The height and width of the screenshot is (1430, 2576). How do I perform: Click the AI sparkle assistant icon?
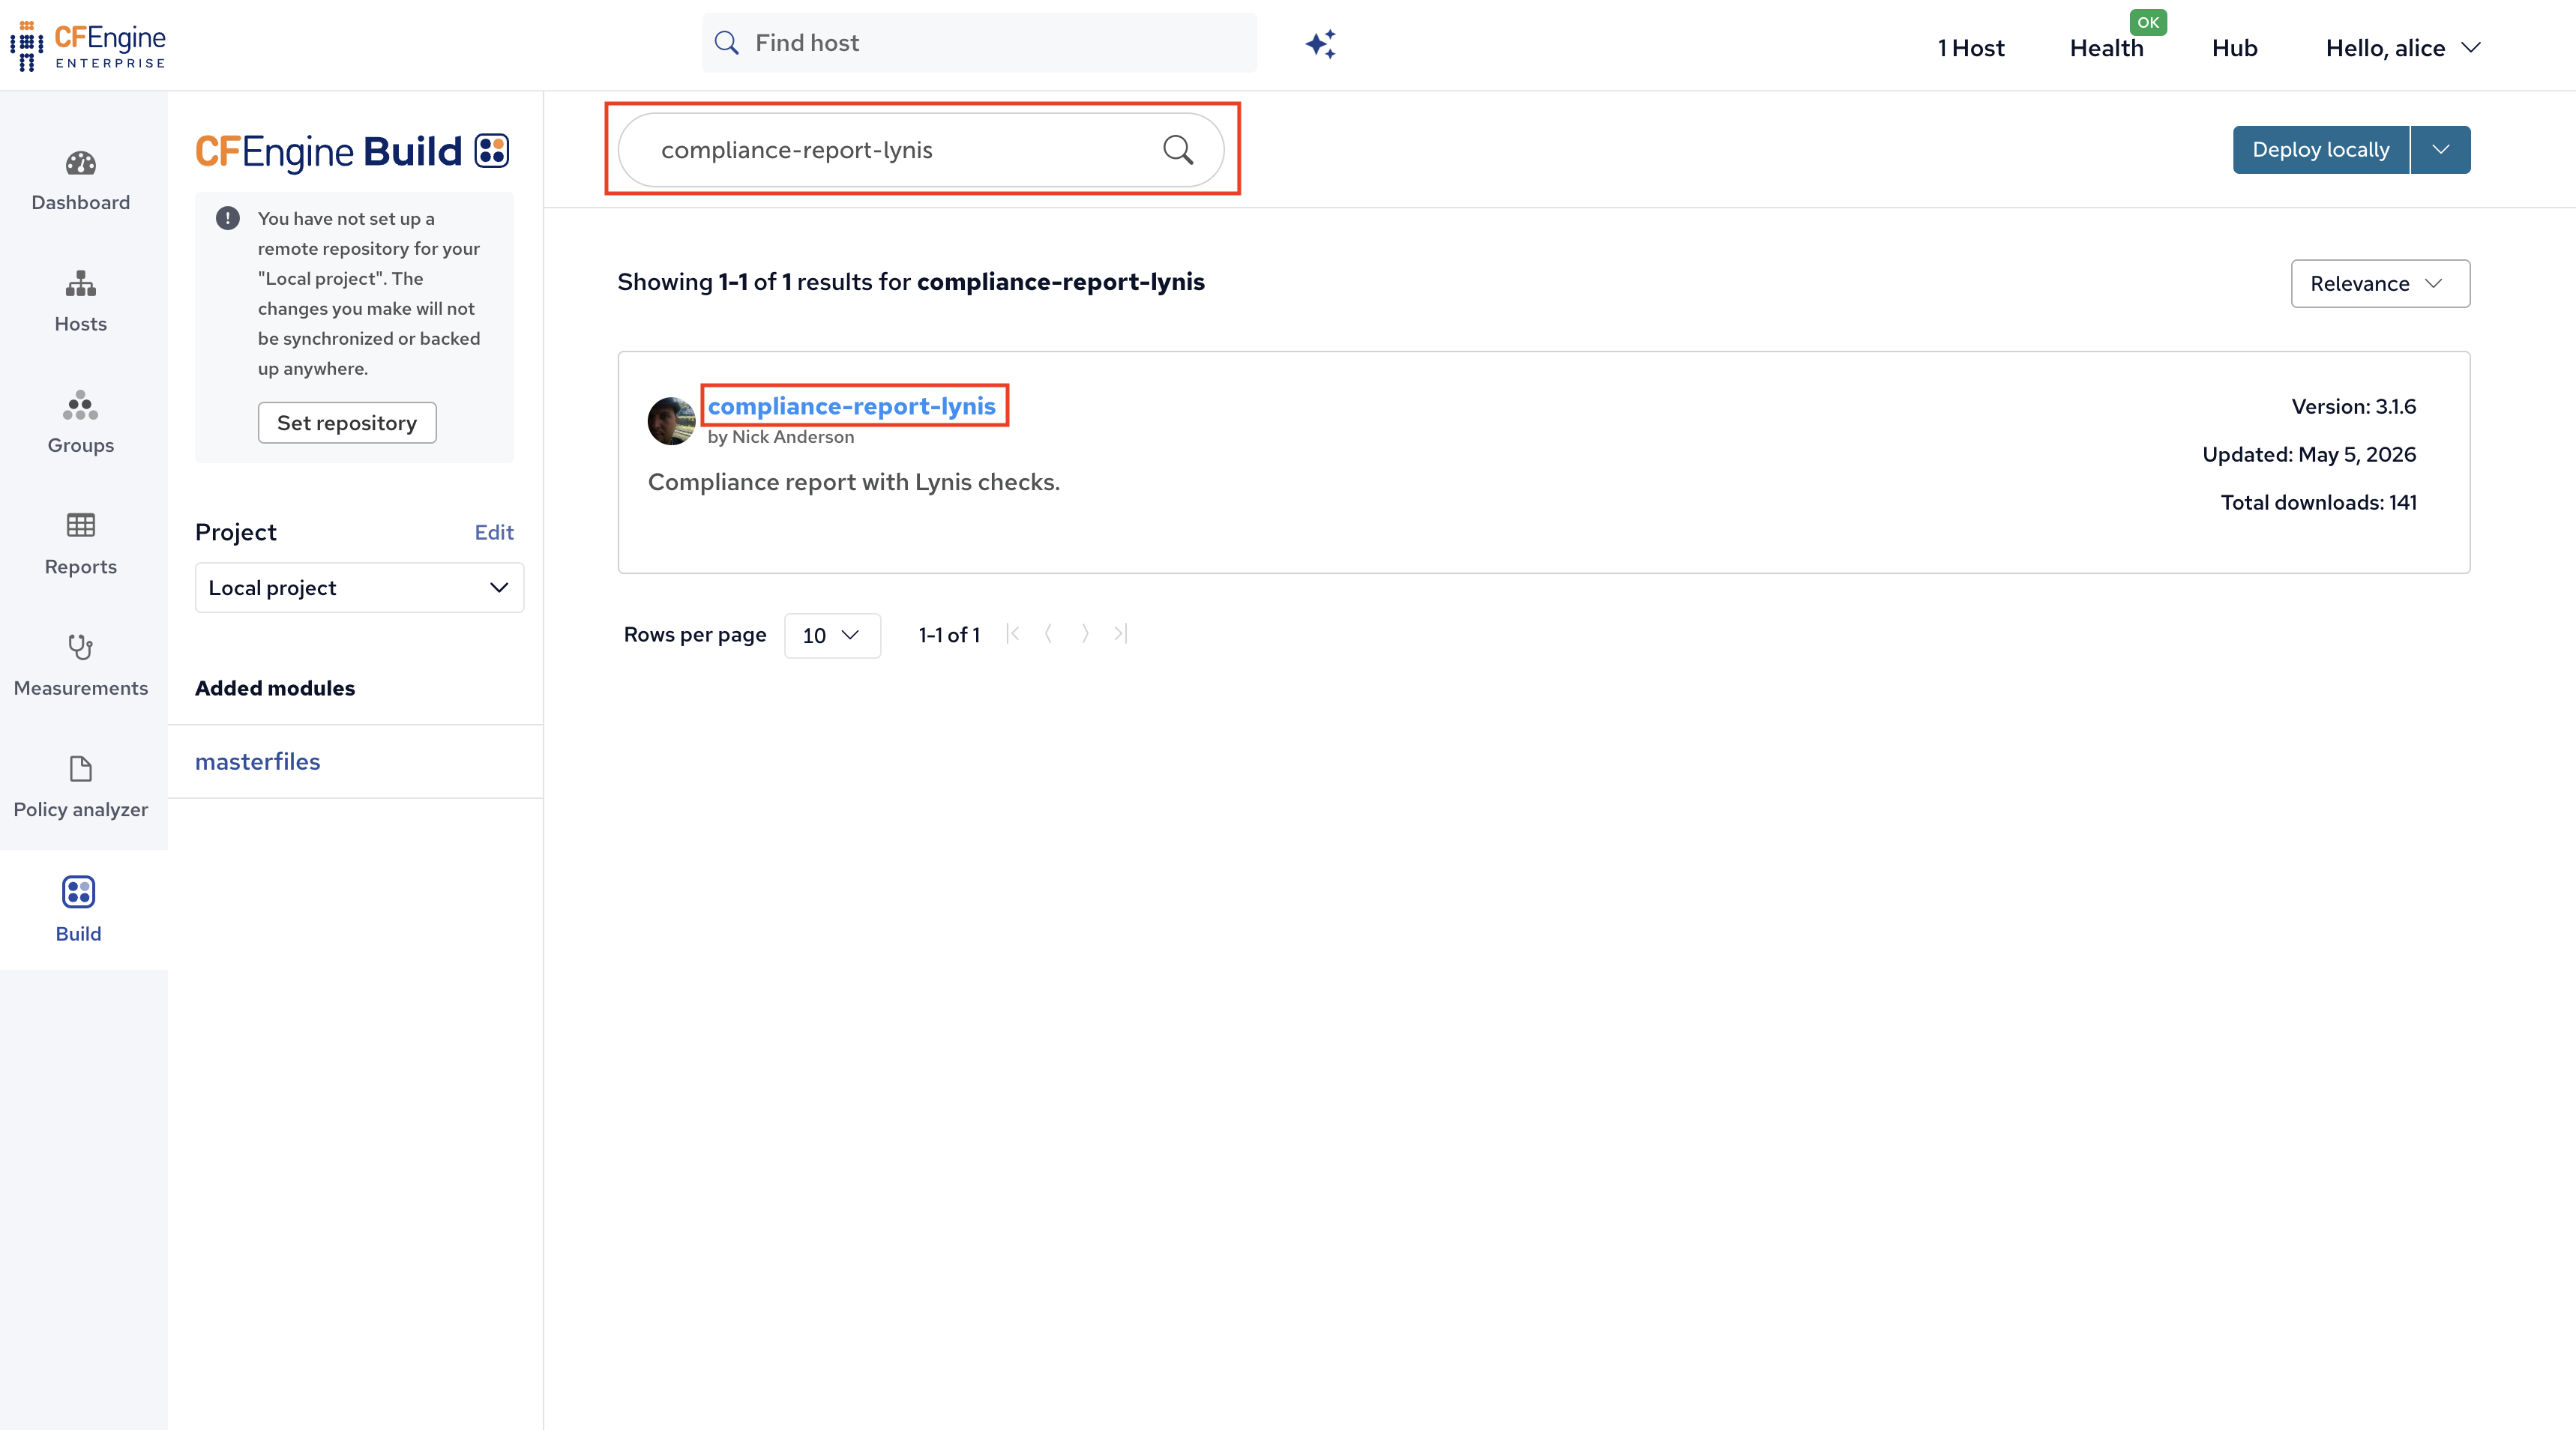click(x=1321, y=44)
